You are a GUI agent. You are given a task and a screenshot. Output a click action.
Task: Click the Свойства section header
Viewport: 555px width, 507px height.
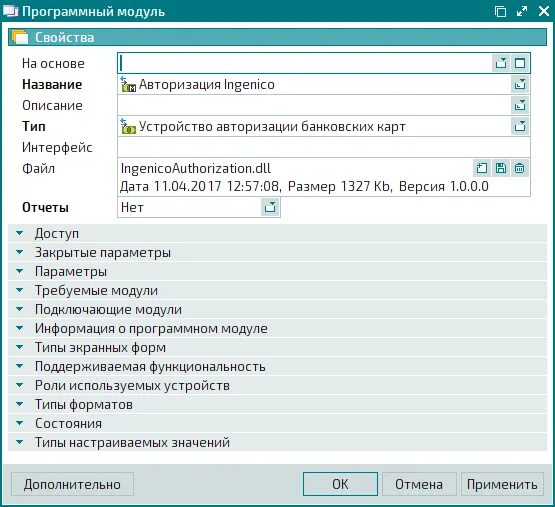[278, 37]
